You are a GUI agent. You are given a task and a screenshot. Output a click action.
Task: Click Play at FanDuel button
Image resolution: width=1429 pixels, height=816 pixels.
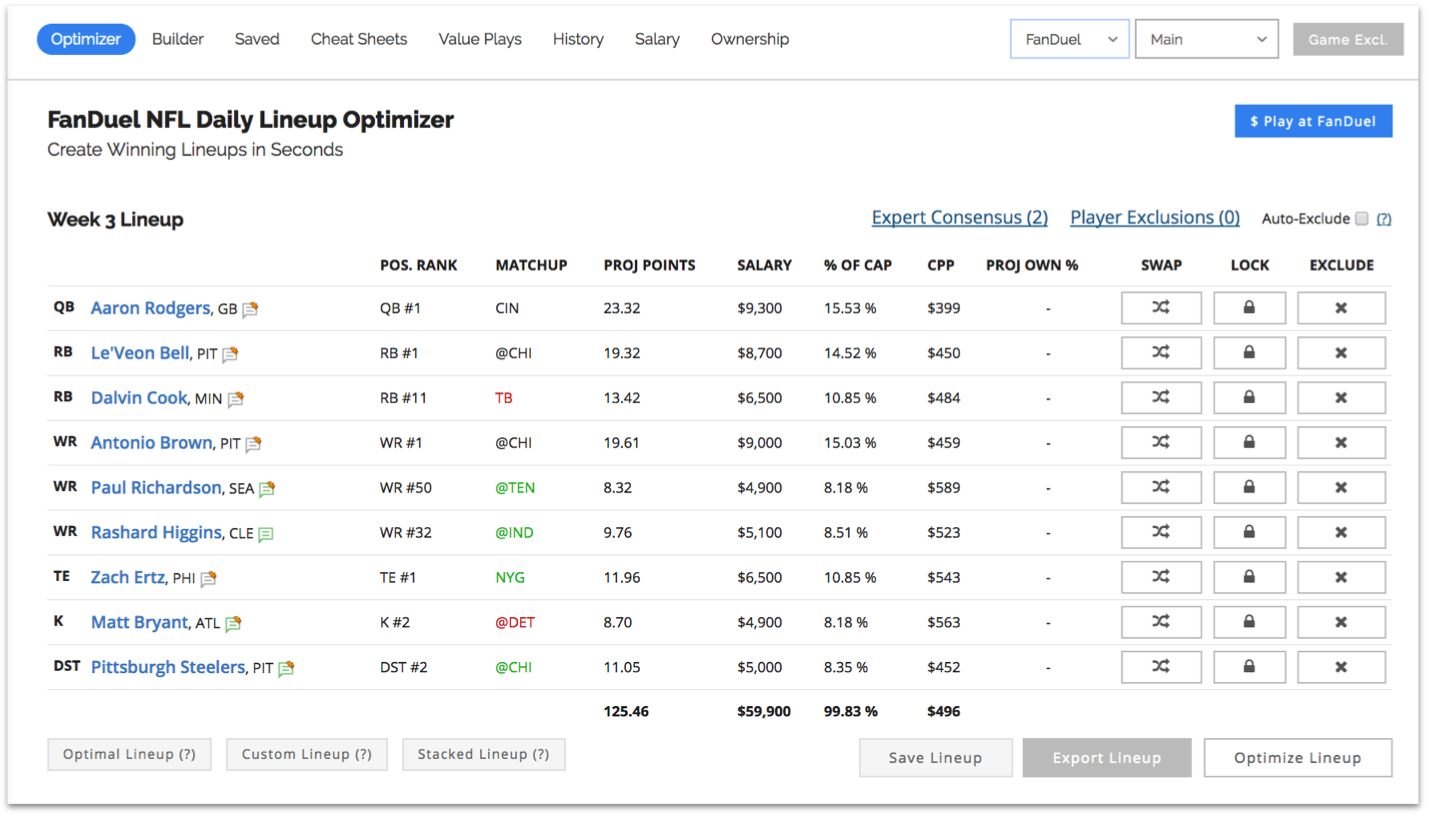click(x=1313, y=121)
